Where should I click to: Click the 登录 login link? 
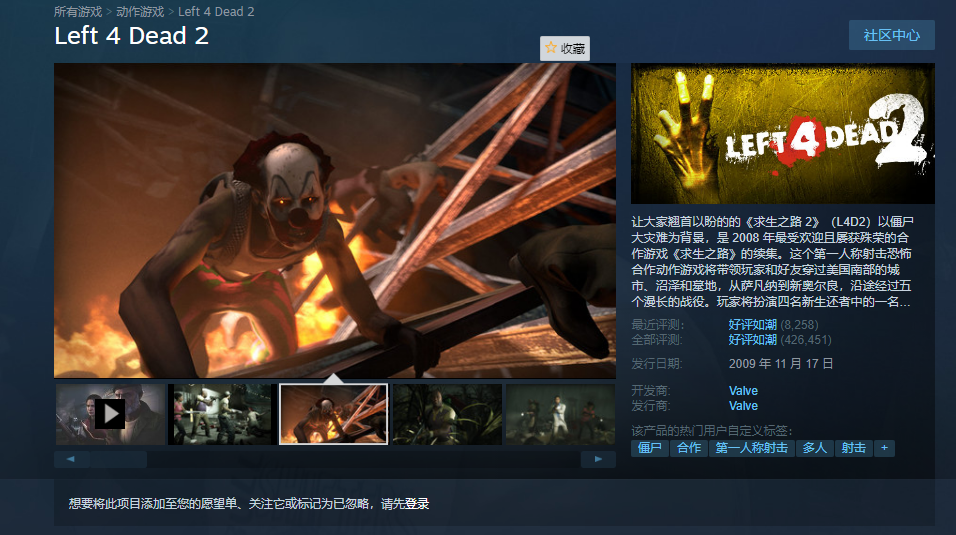click(x=417, y=504)
